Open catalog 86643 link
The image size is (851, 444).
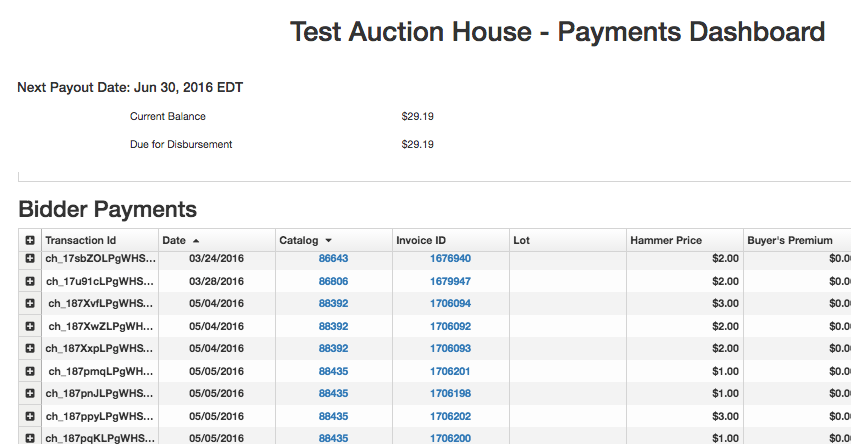(333, 259)
